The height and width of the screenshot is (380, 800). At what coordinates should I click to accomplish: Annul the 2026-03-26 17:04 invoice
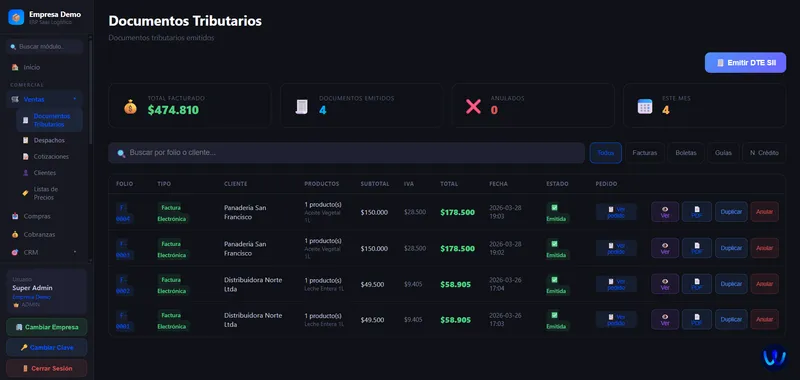(x=764, y=284)
